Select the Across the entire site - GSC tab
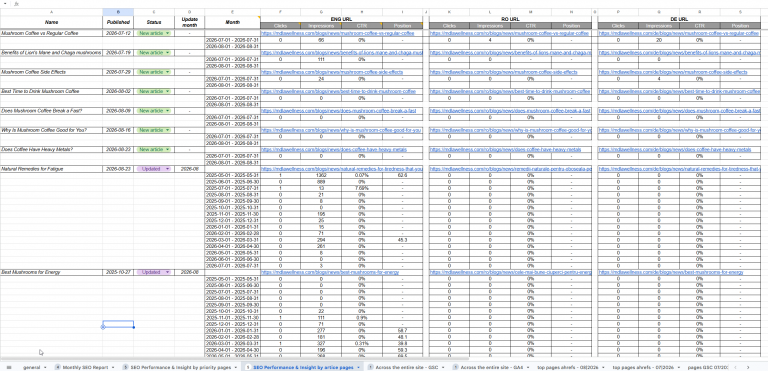Image resolution: width=768 pixels, height=371 pixels. 406,367
